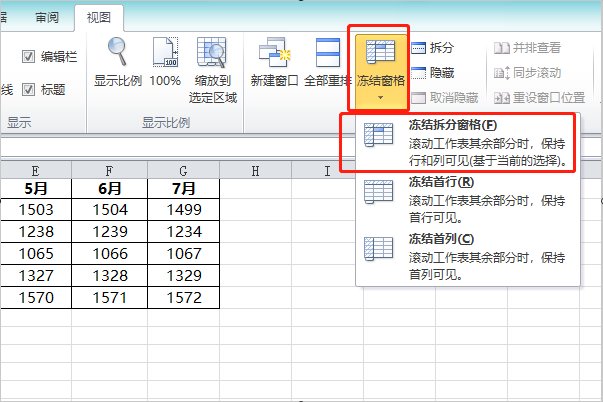Click the 冻结窗格 freeze panes icon

tap(380, 52)
